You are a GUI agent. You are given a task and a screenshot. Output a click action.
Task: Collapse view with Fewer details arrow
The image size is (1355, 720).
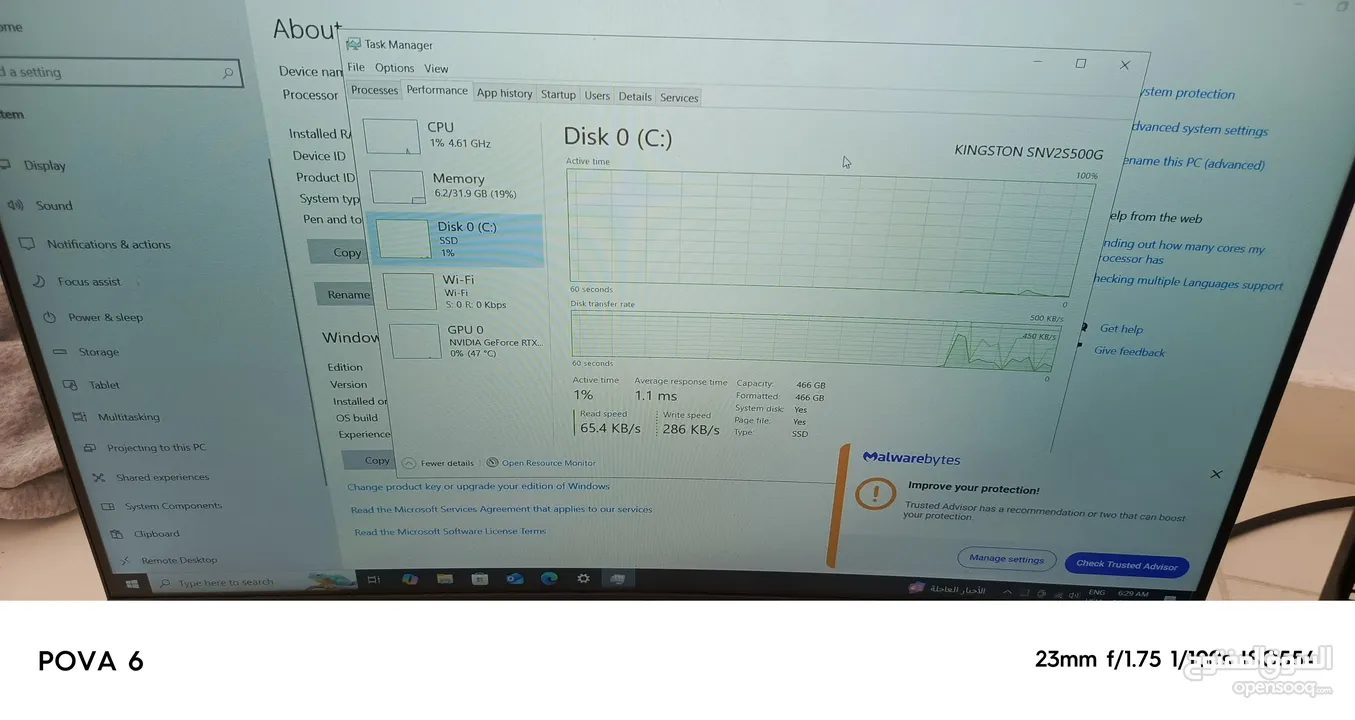coord(408,463)
